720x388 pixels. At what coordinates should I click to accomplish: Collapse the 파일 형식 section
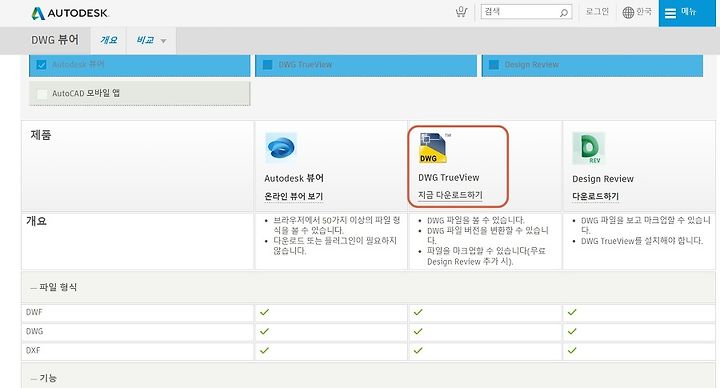coord(54,287)
